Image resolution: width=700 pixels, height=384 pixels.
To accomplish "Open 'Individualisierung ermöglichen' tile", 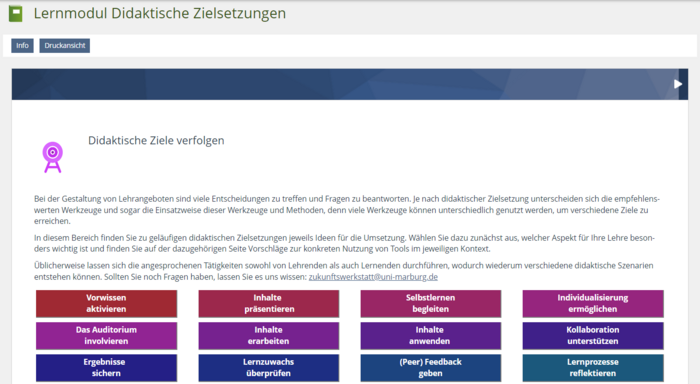I will pyautogui.click(x=593, y=304).
